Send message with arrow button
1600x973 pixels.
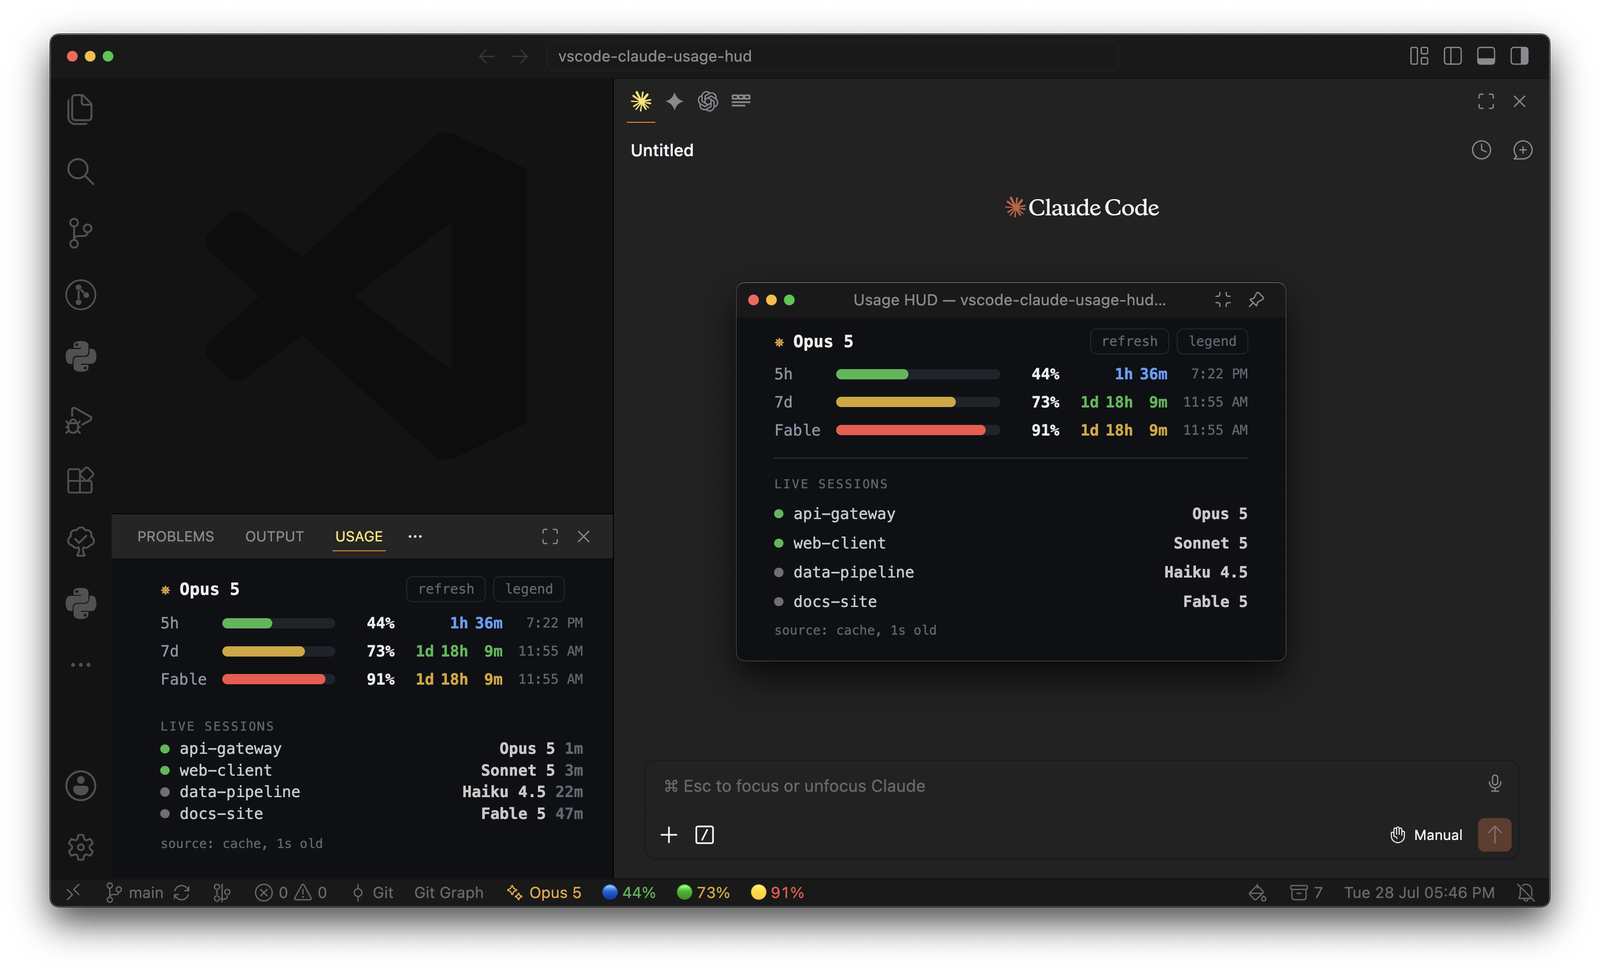[x=1495, y=834]
